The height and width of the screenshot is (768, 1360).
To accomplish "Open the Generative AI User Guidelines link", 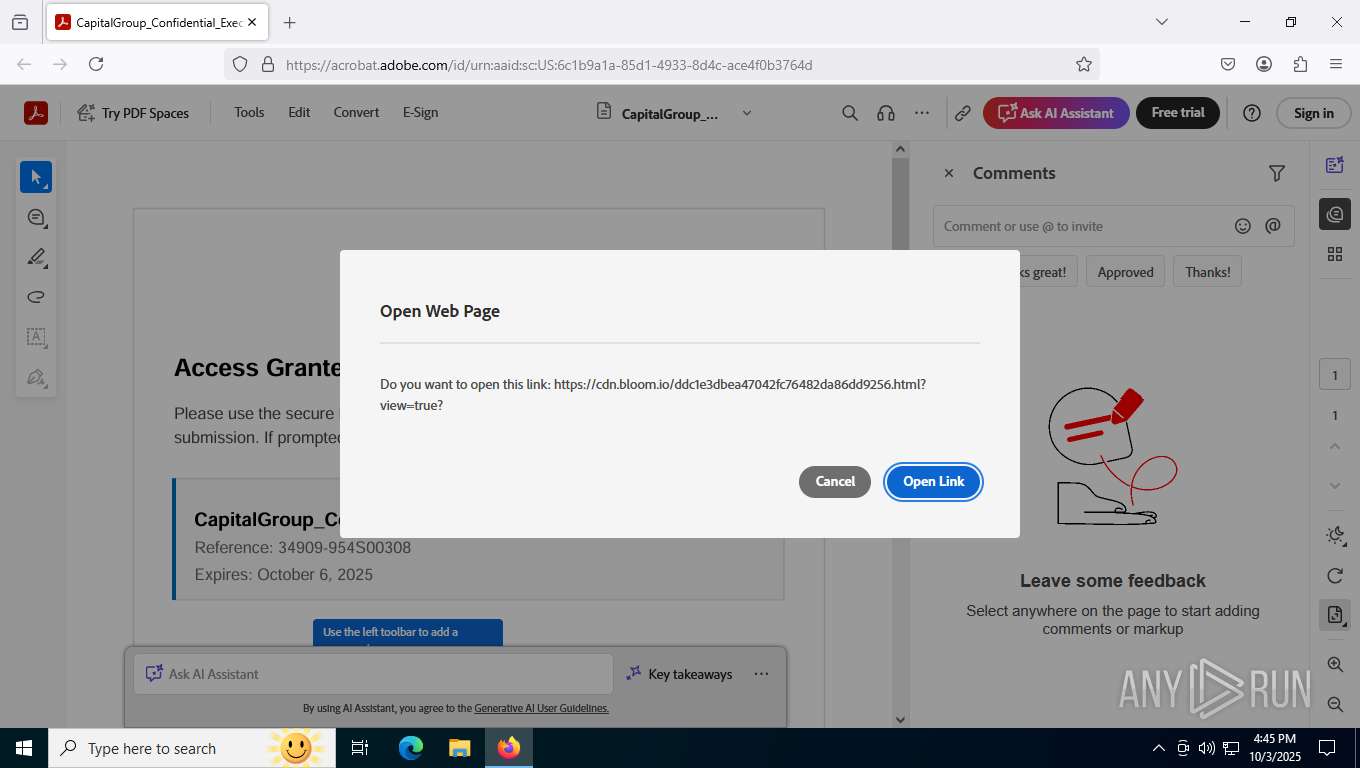I will click(x=541, y=708).
